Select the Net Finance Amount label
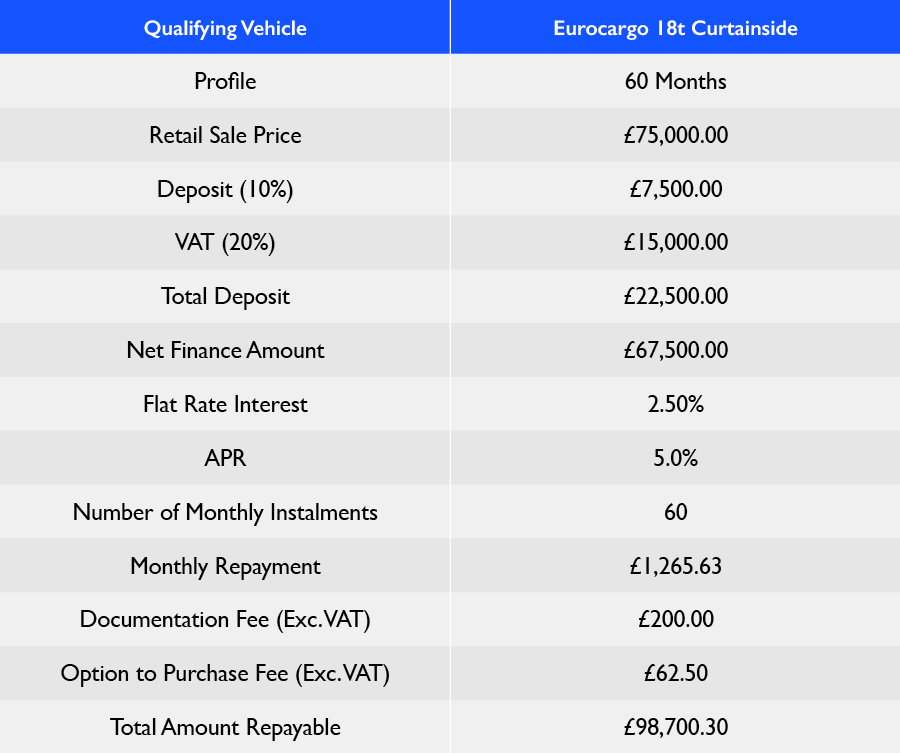Image resolution: width=900 pixels, height=753 pixels. click(x=225, y=351)
